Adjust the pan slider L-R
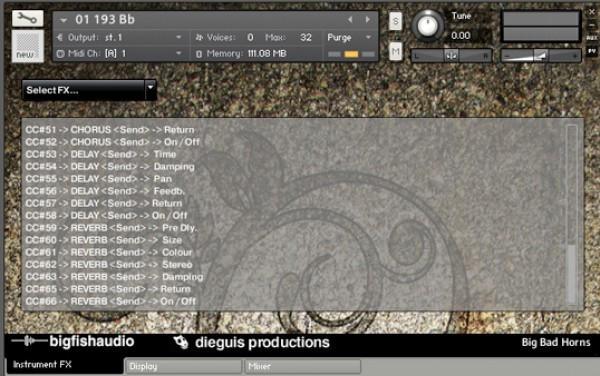 [x=452, y=56]
